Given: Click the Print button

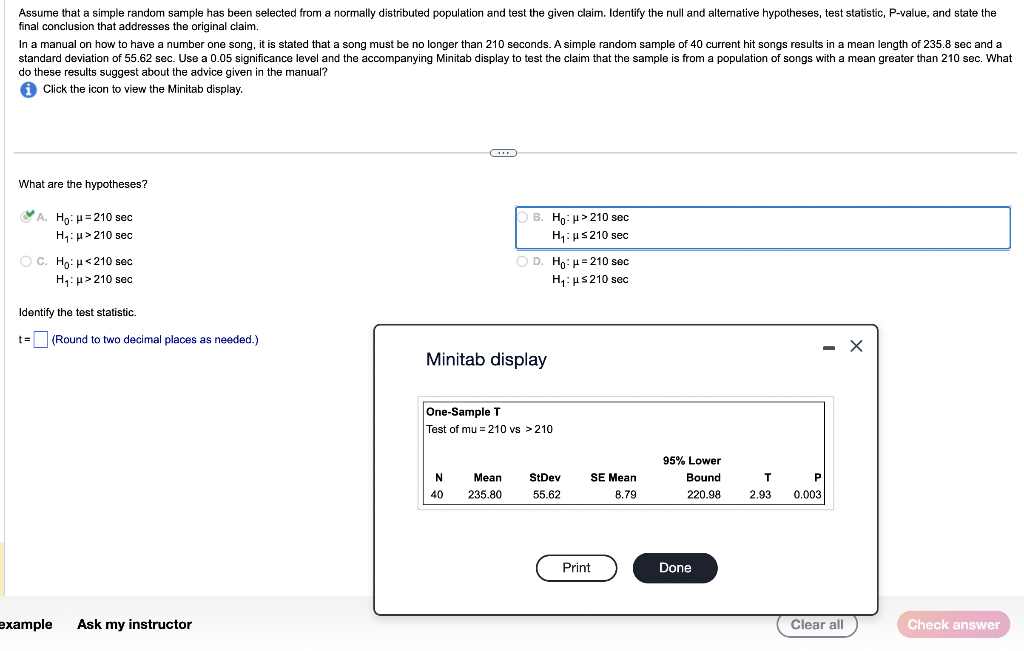Looking at the screenshot, I should pos(576,568).
